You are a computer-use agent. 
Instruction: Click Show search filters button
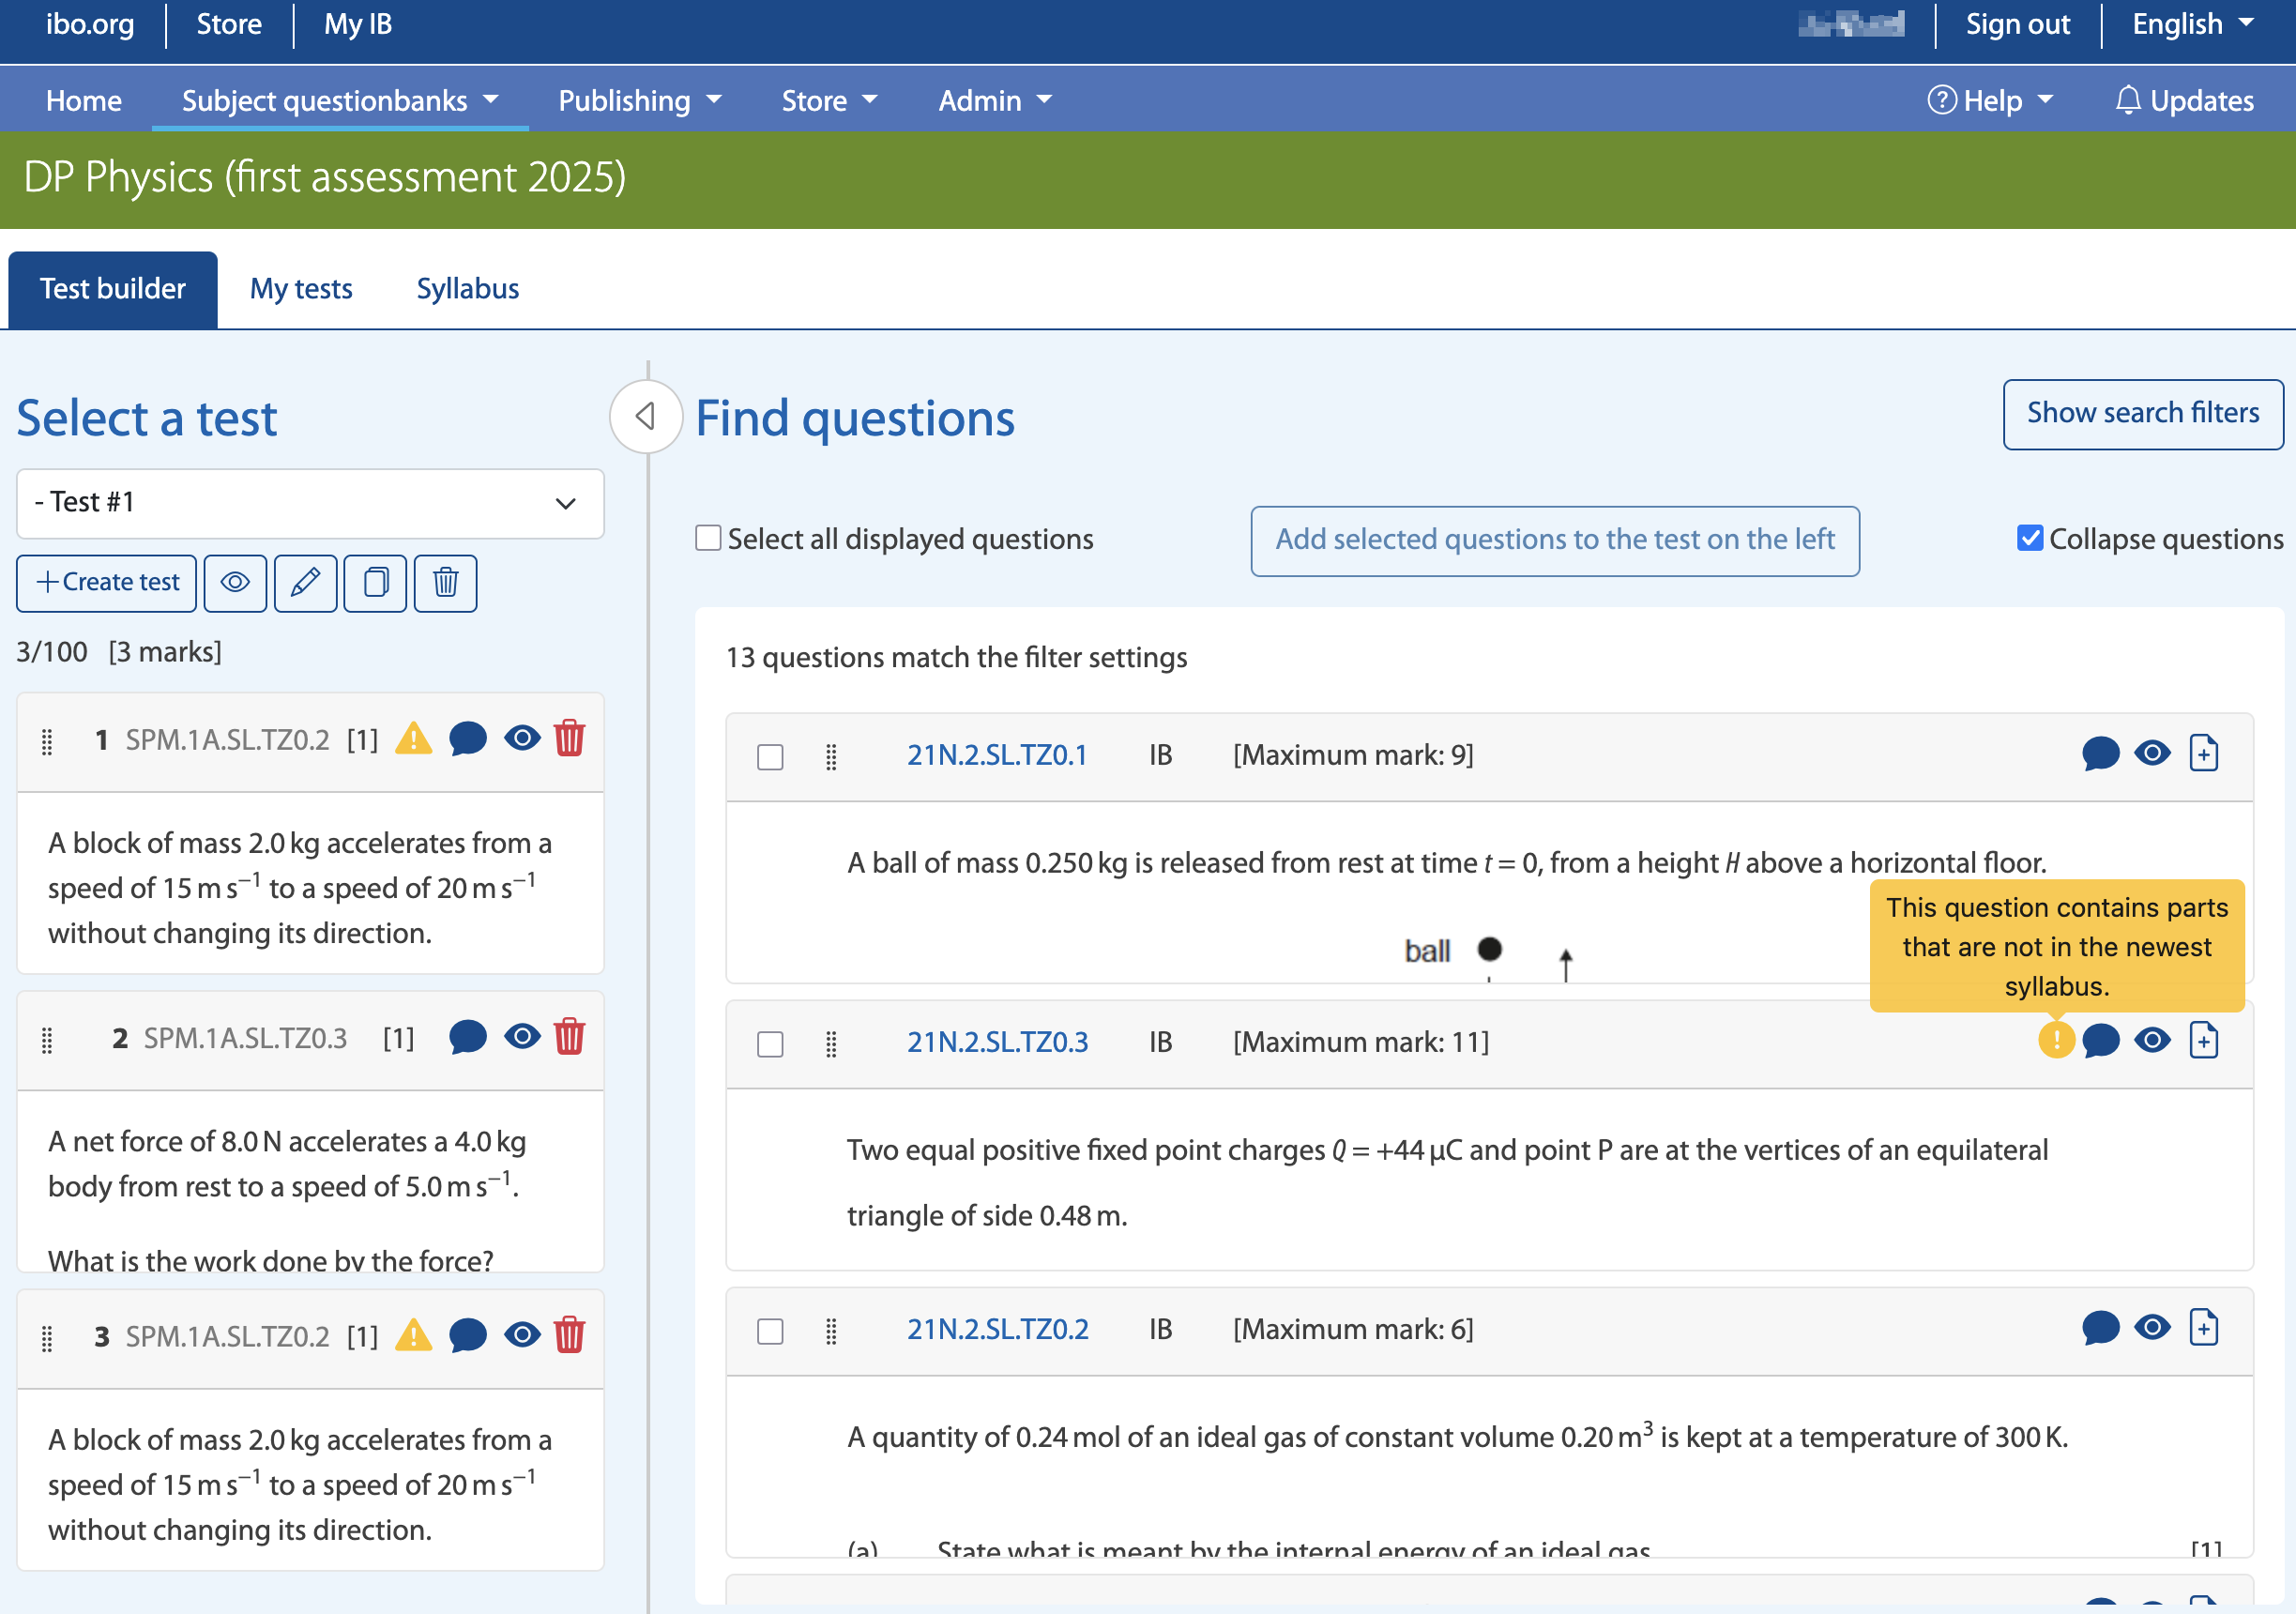(x=2142, y=413)
